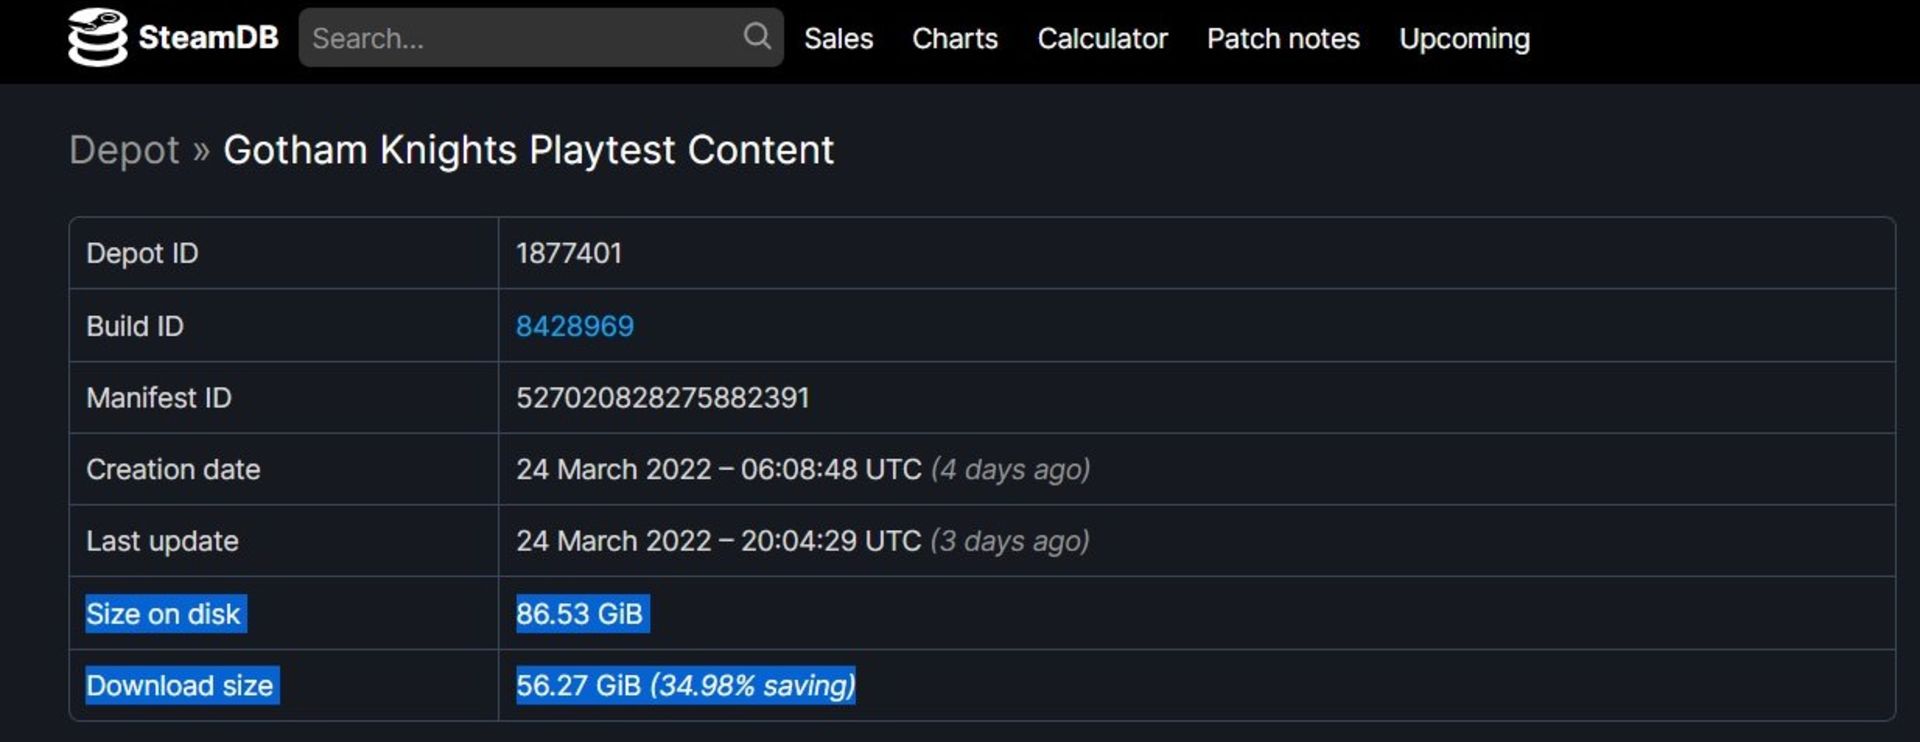Click the SteamDB logo icon
1920x742 pixels.
[97, 38]
